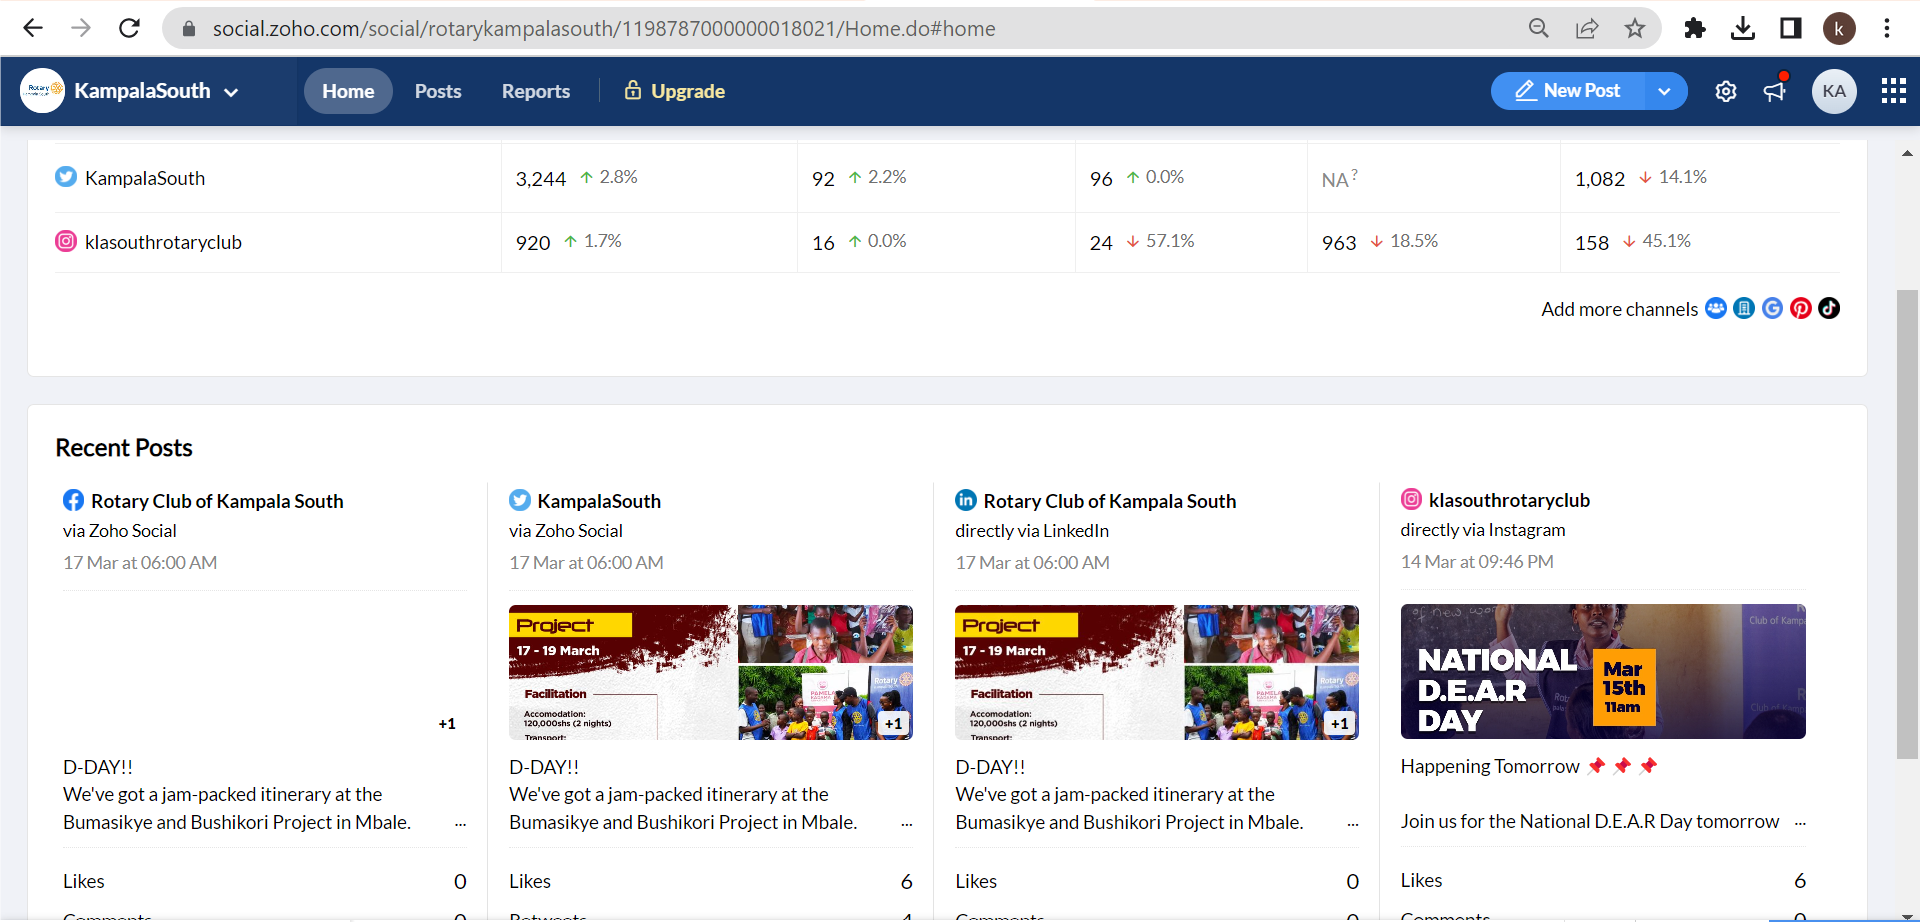Toggle the browser side panel icon
Viewport: 1920px width, 922px height.
coord(1791,28)
